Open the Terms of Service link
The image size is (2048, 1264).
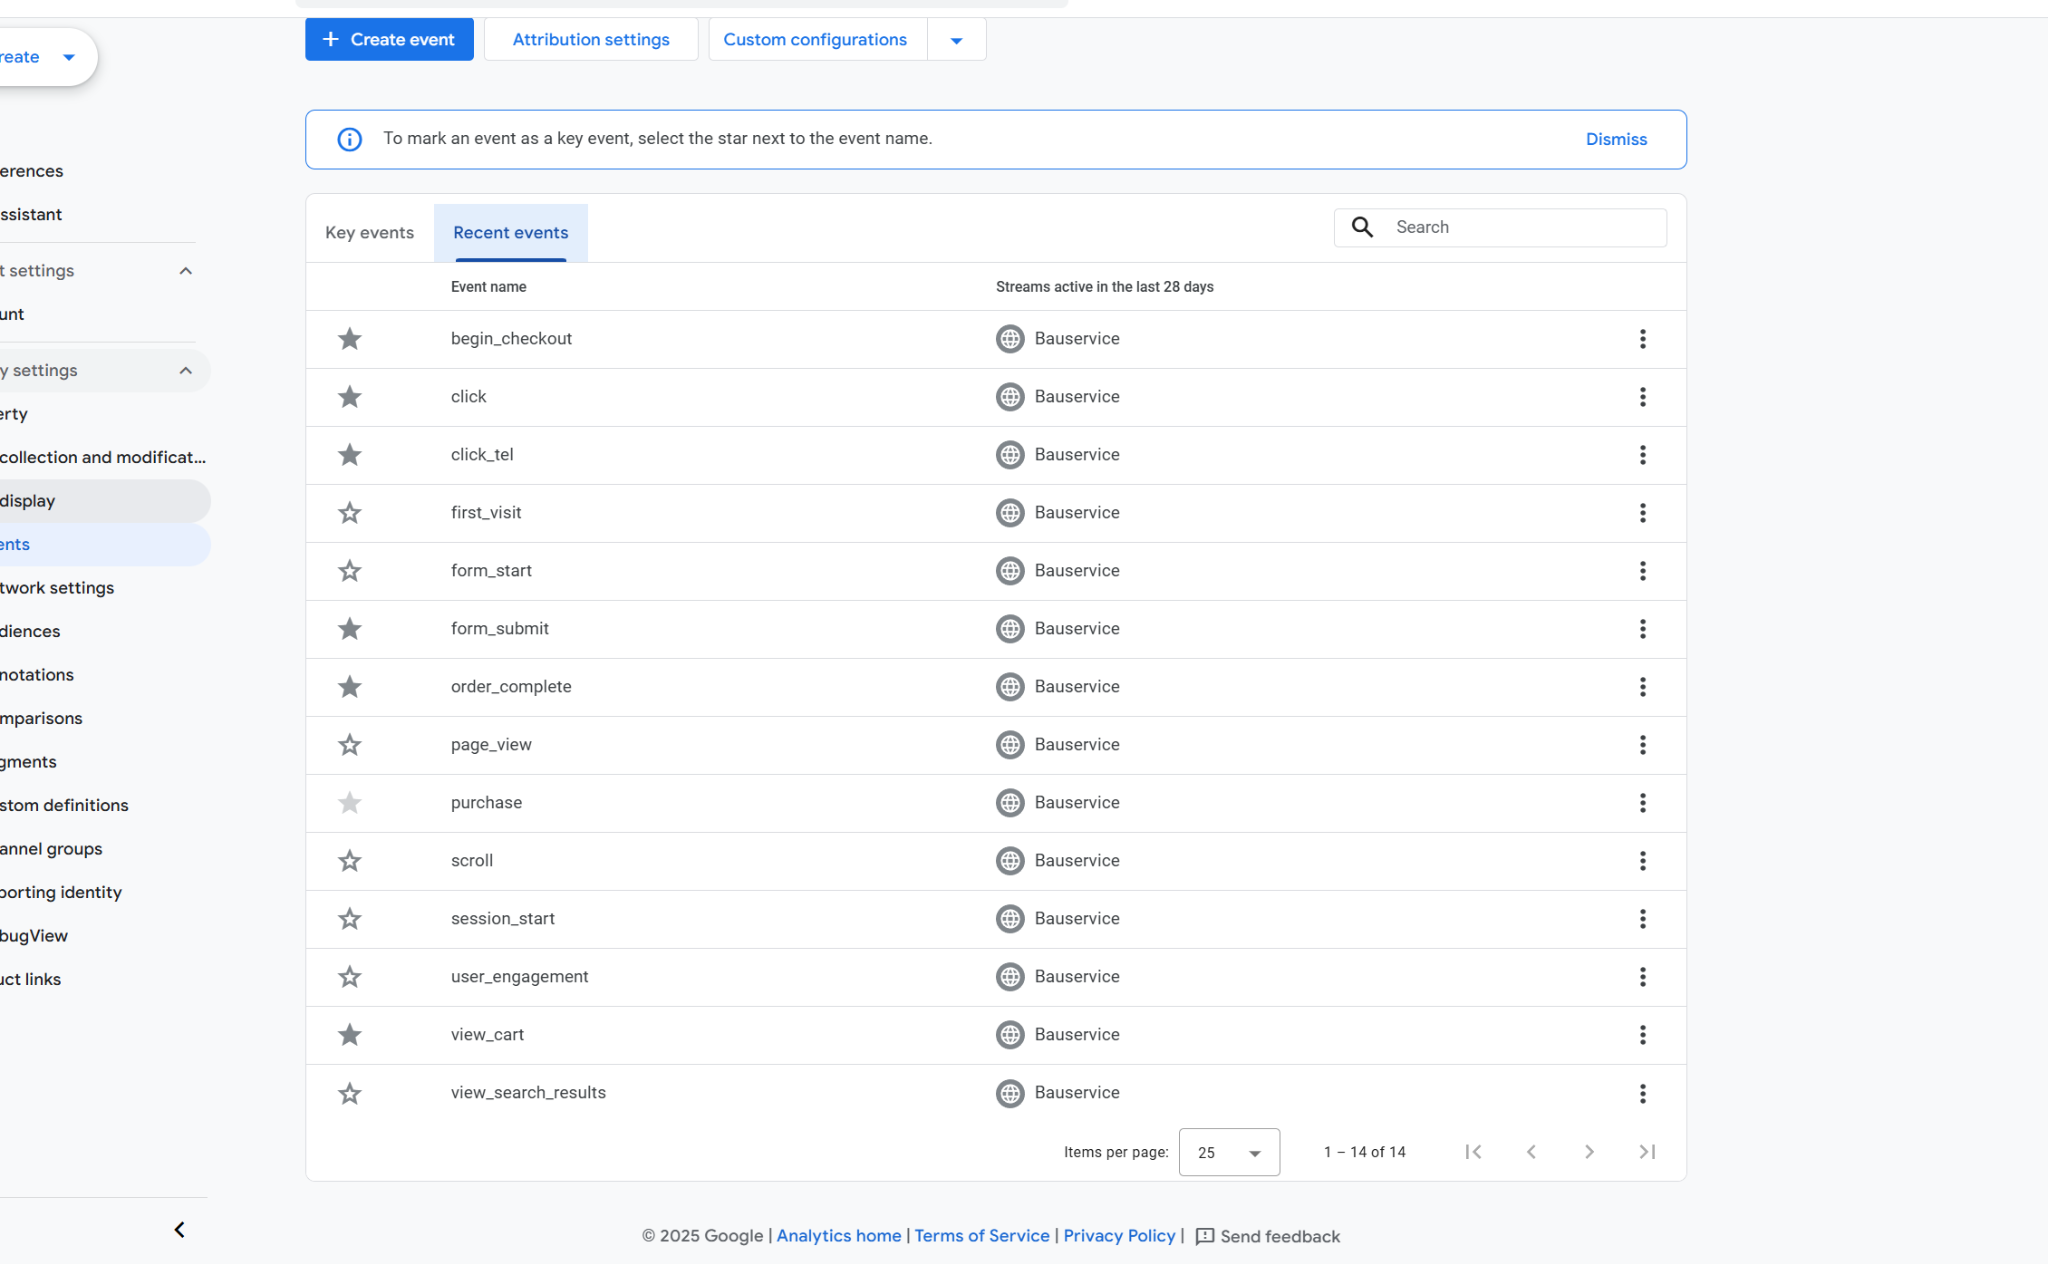tap(982, 1236)
